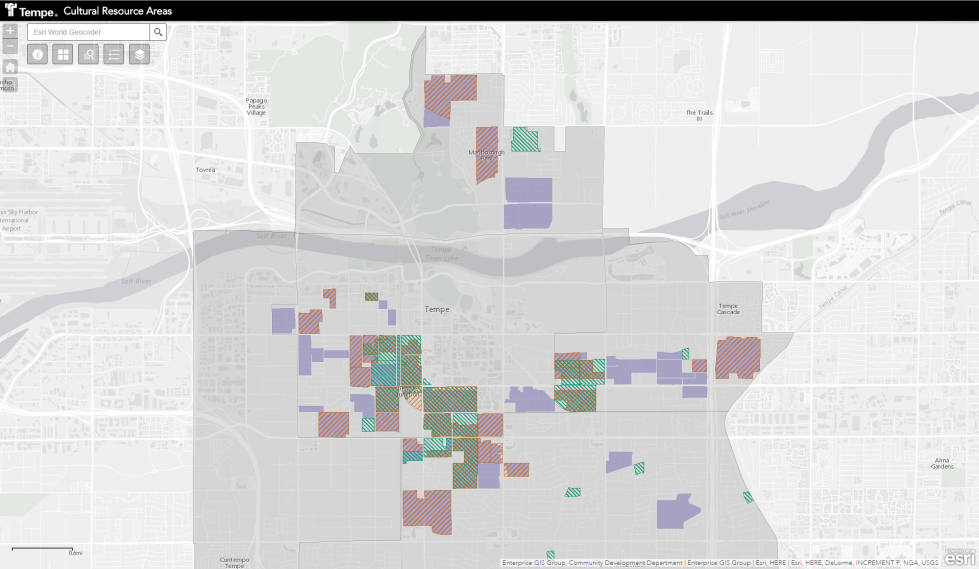Click the Alma Gardens map label
This screenshot has height=569, width=979.
(942, 463)
